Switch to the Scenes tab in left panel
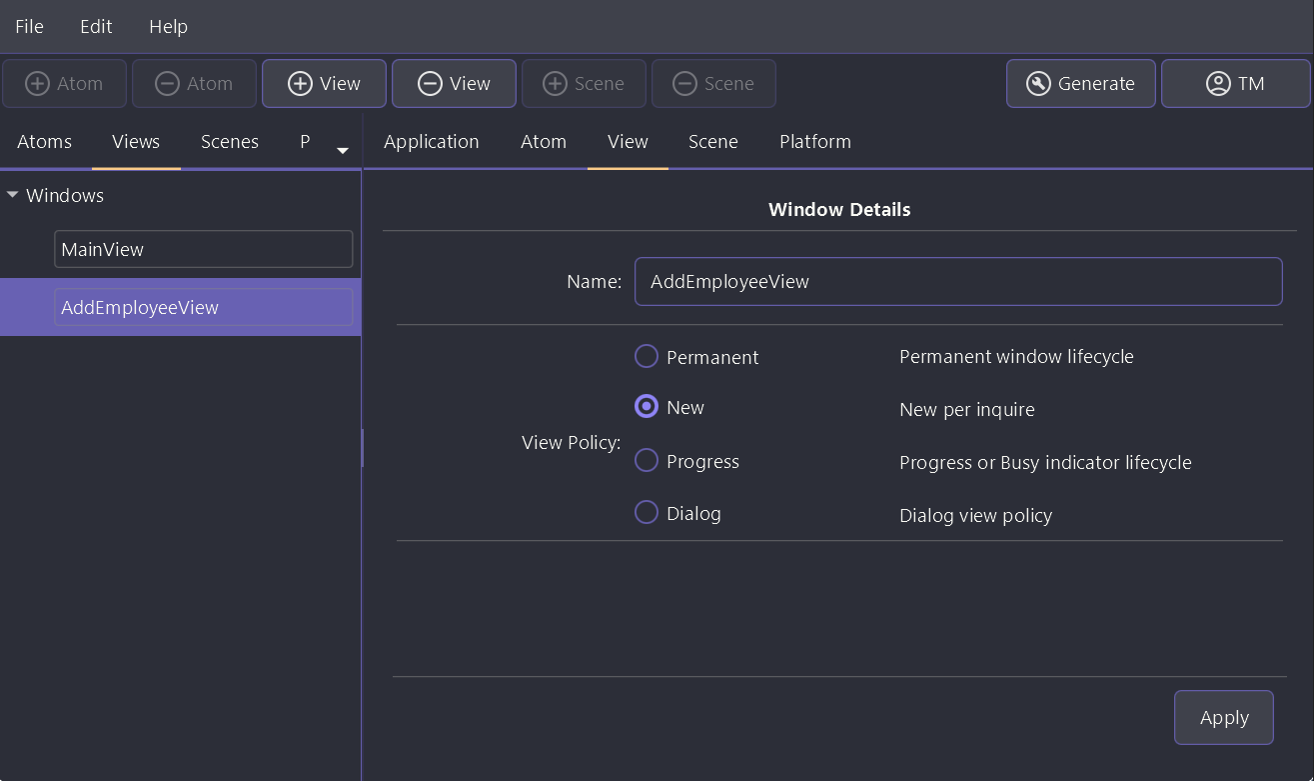Screen dimensions: 1314x781 [229, 142]
